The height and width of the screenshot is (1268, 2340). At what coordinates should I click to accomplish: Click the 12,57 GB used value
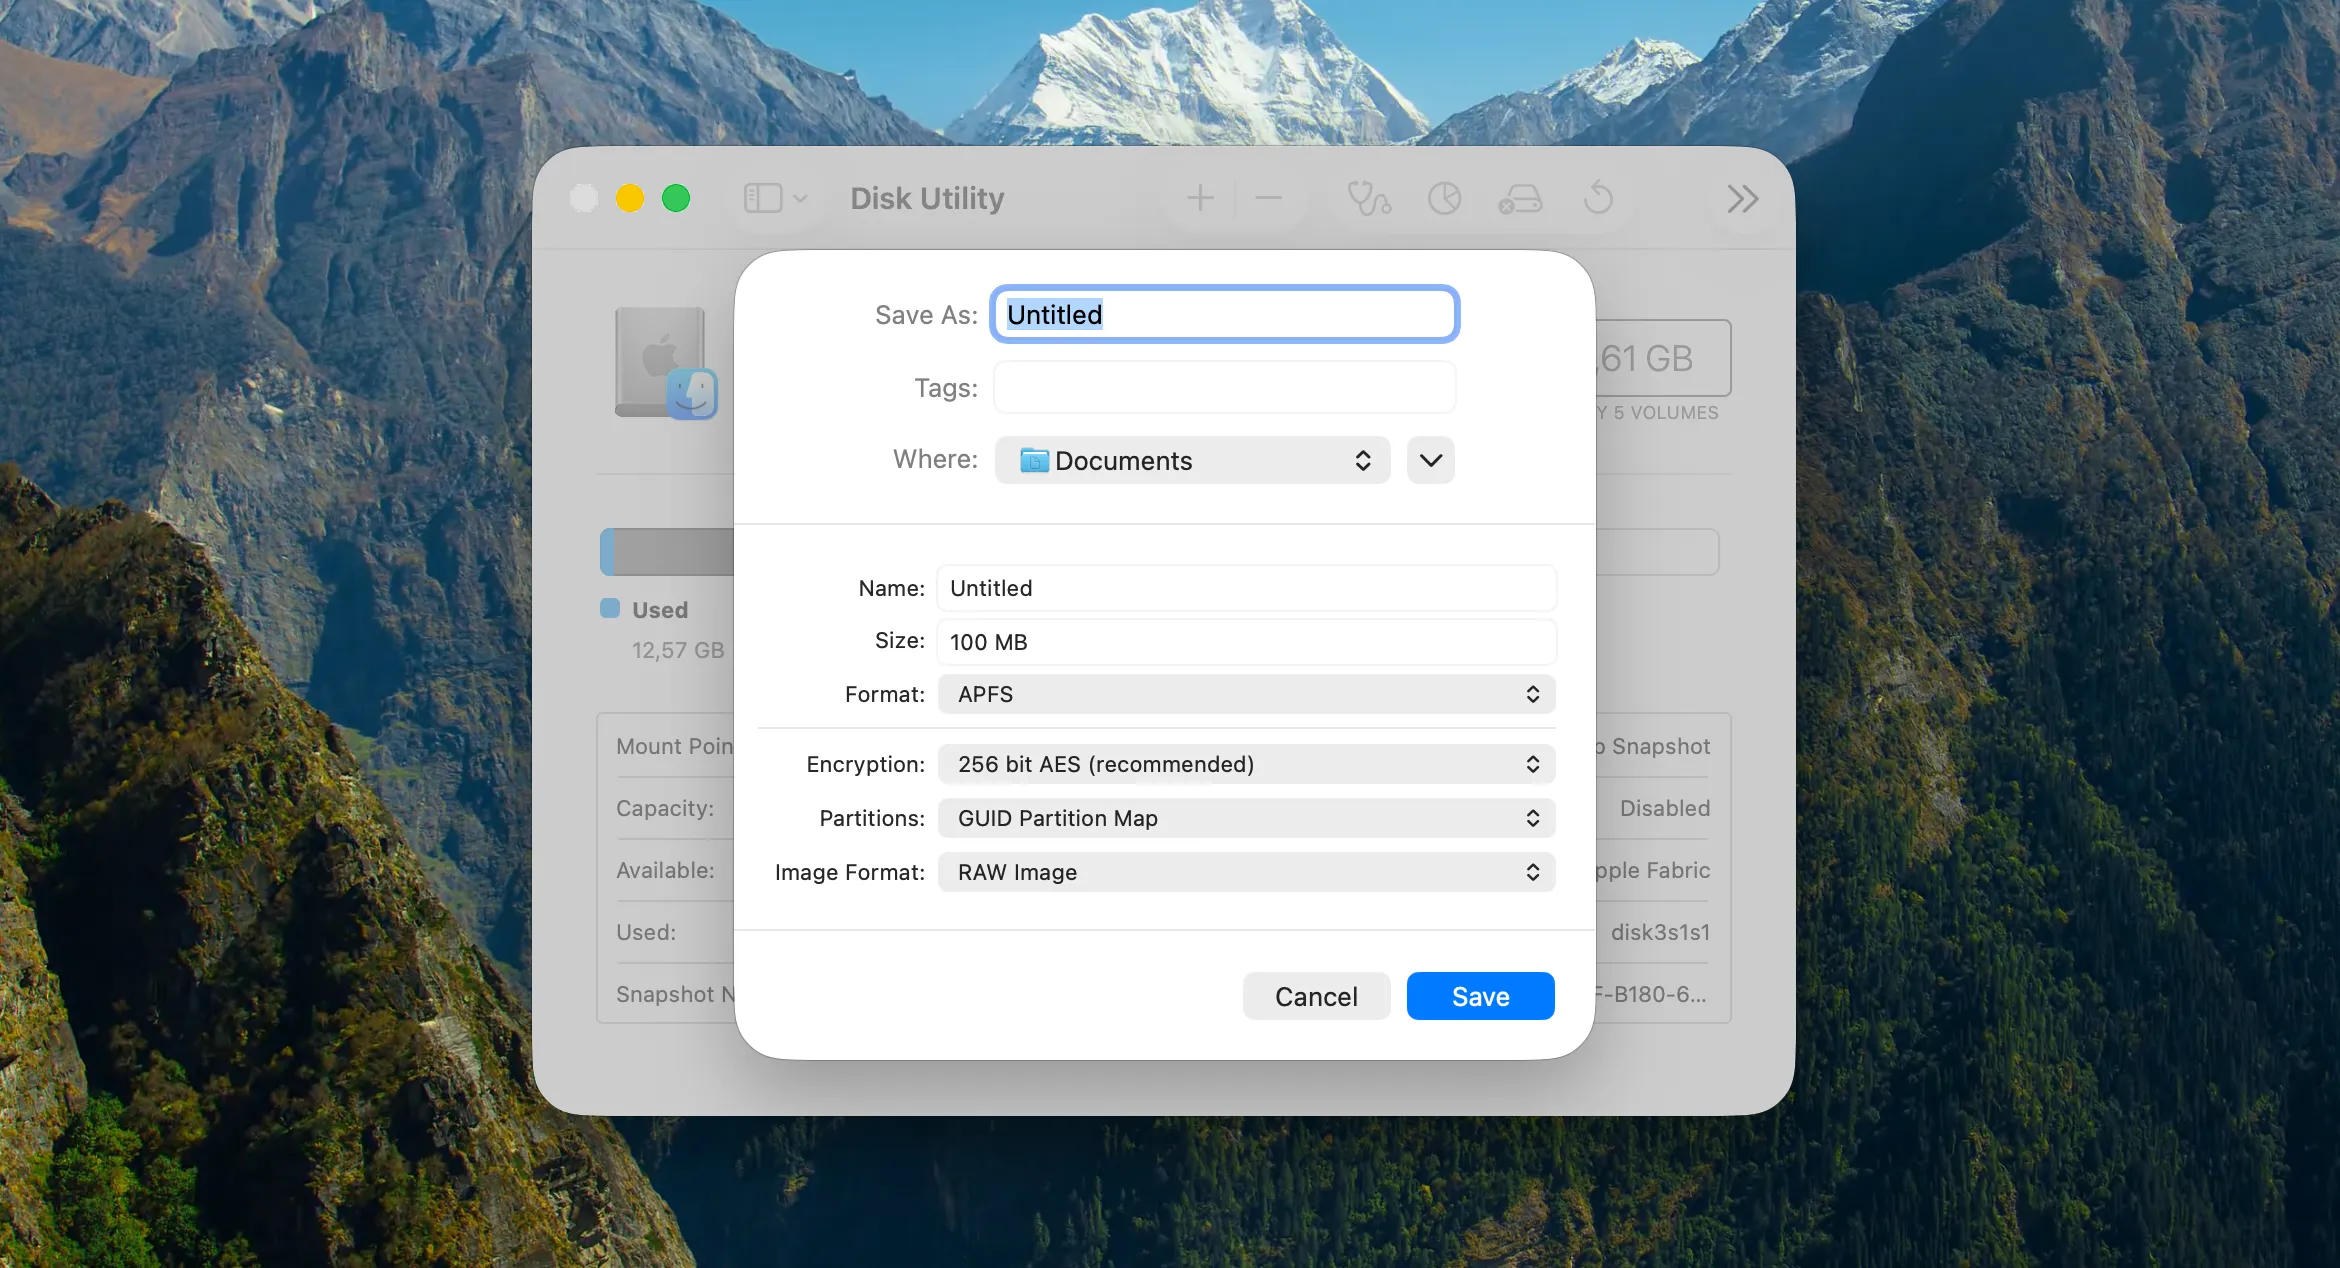[x=678, y=650]
